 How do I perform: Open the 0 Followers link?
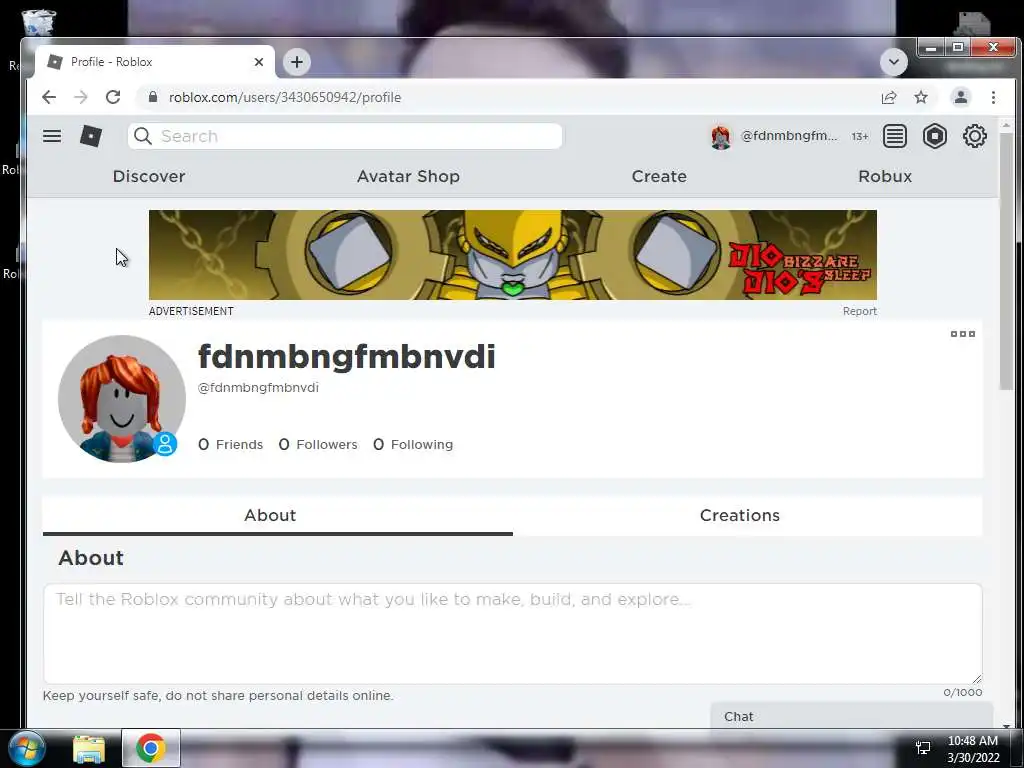pos(318,445)
